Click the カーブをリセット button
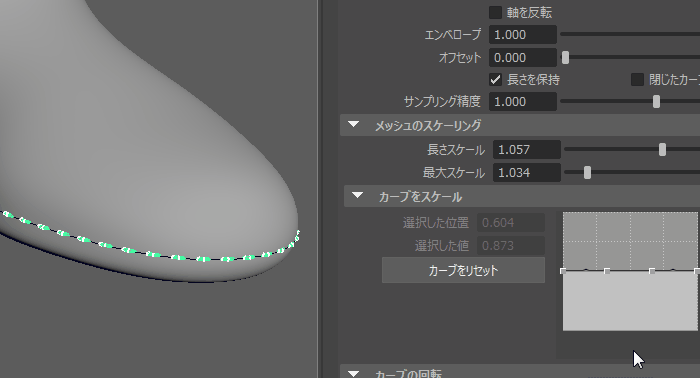Viewport: 700px width, 378px height. [x=463, y=270]
